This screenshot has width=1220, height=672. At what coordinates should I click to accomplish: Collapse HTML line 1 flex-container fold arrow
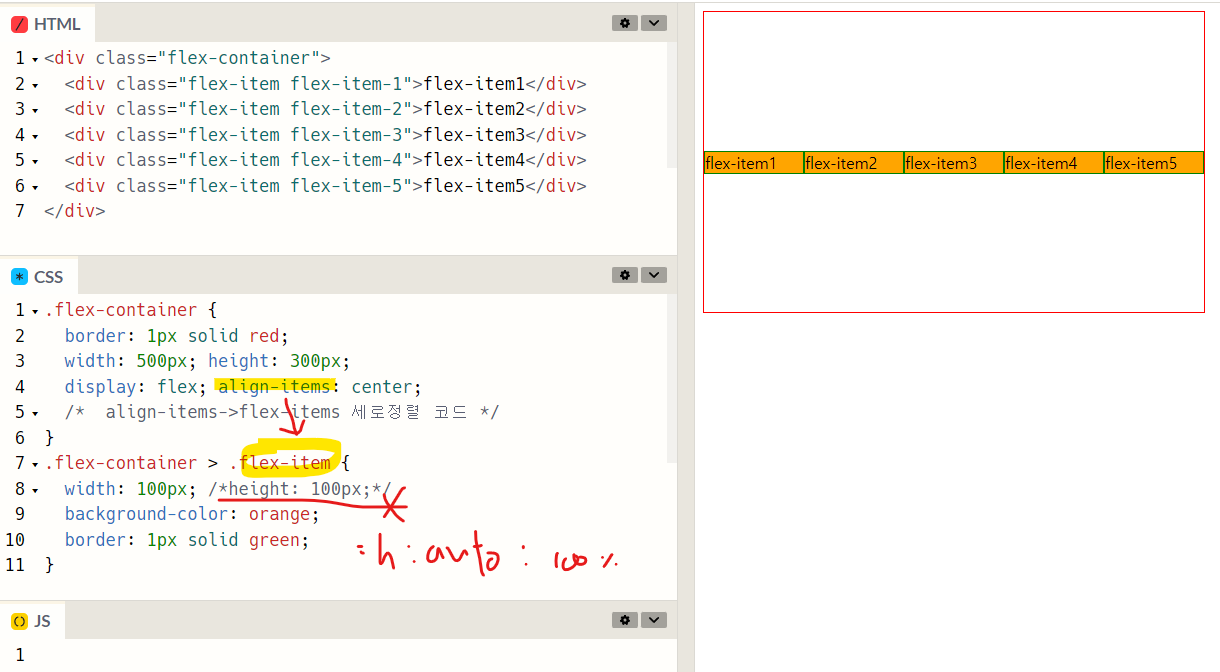point(35,60)
